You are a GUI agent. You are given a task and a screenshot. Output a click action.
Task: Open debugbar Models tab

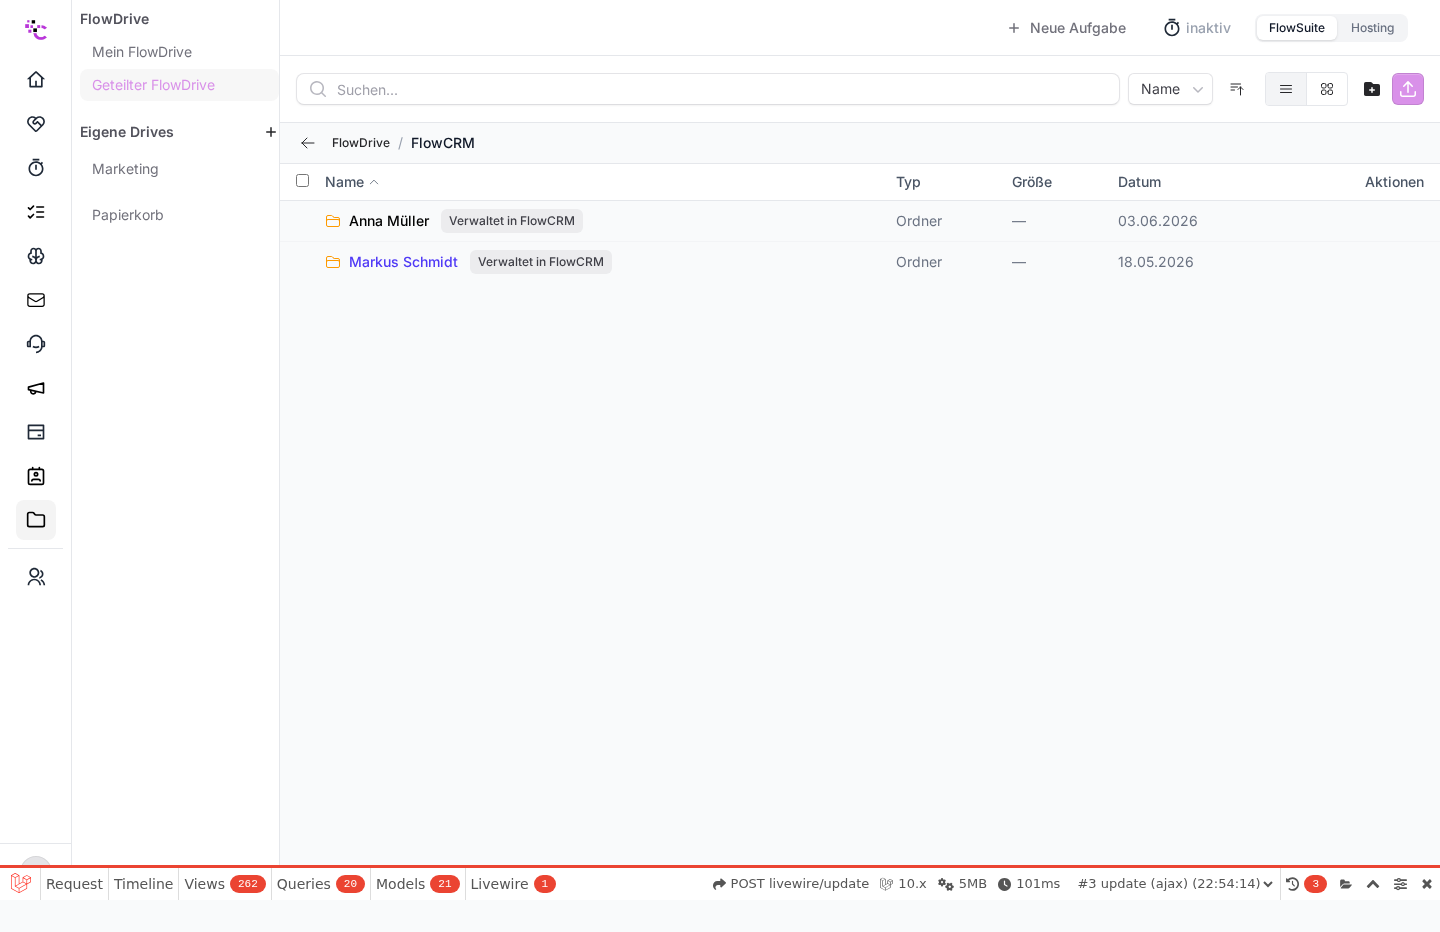(417, 884)
